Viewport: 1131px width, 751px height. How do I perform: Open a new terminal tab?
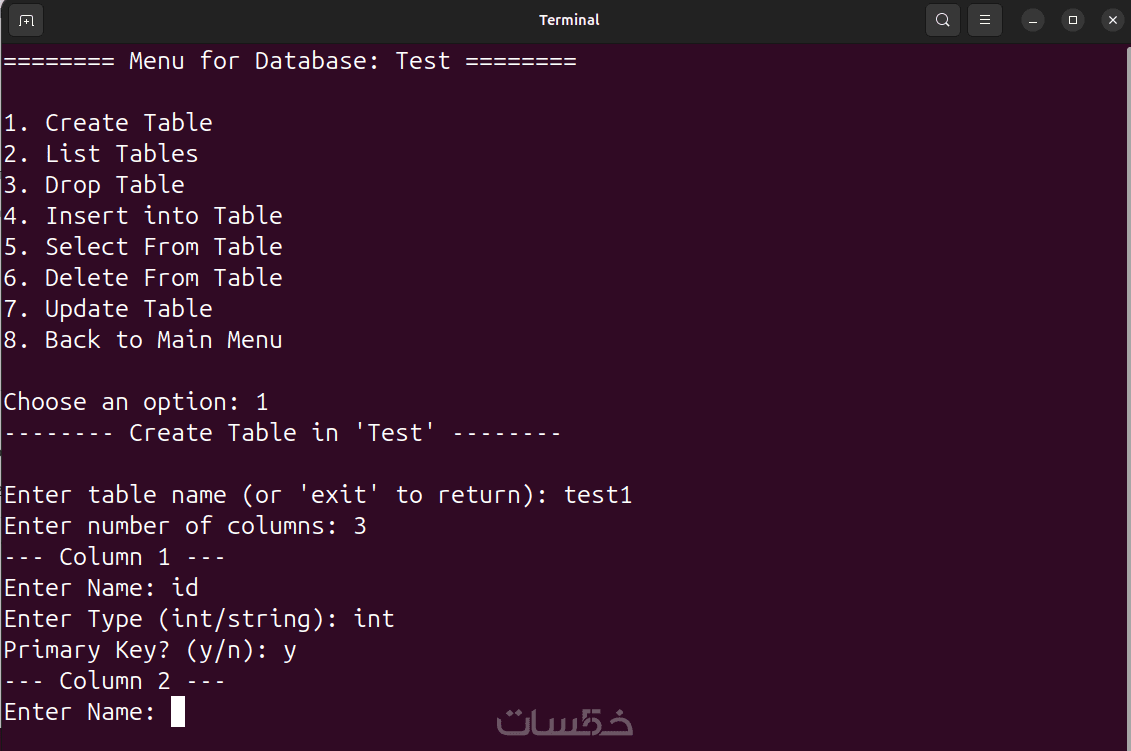tap(26, 20)
